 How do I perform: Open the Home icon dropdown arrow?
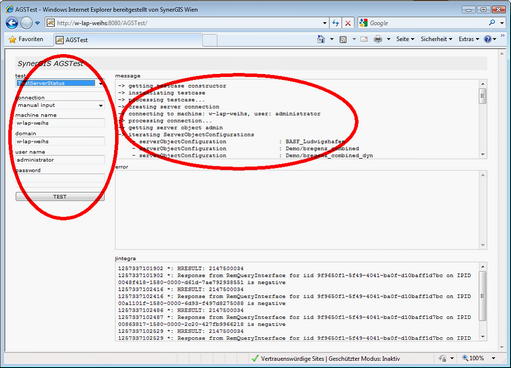(332, 39)
